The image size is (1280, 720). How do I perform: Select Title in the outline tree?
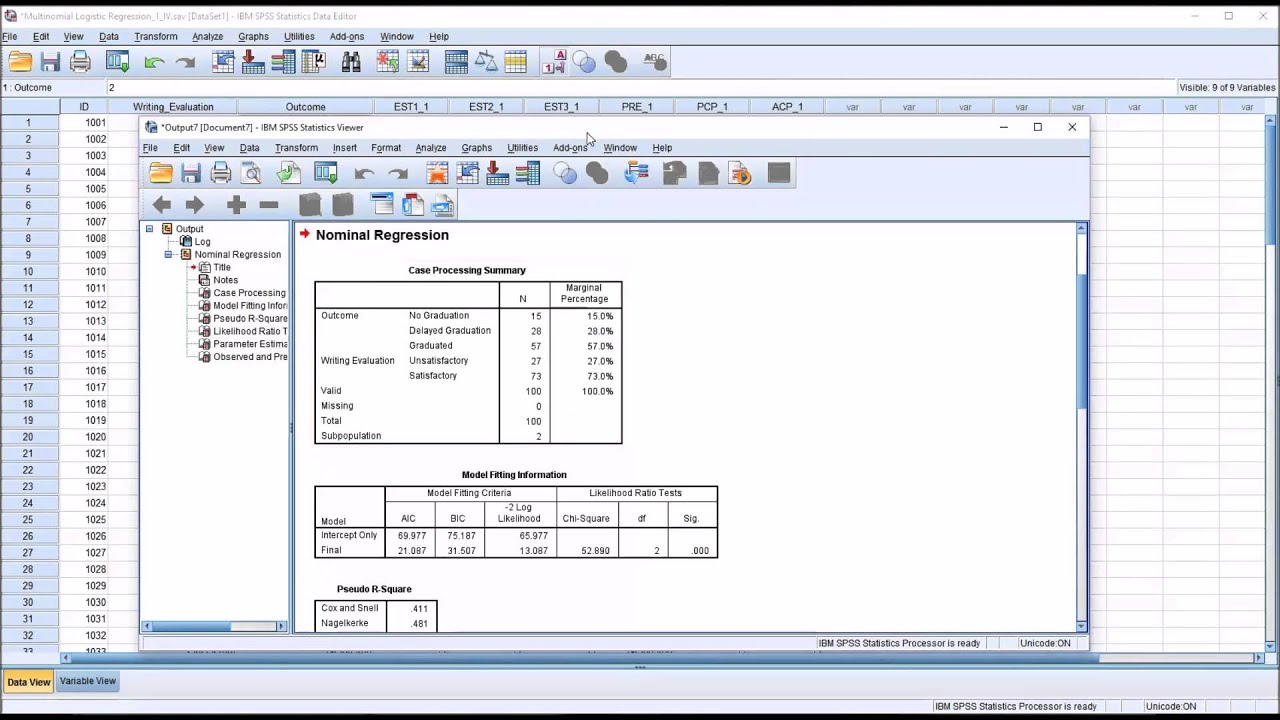coord(222,268)
